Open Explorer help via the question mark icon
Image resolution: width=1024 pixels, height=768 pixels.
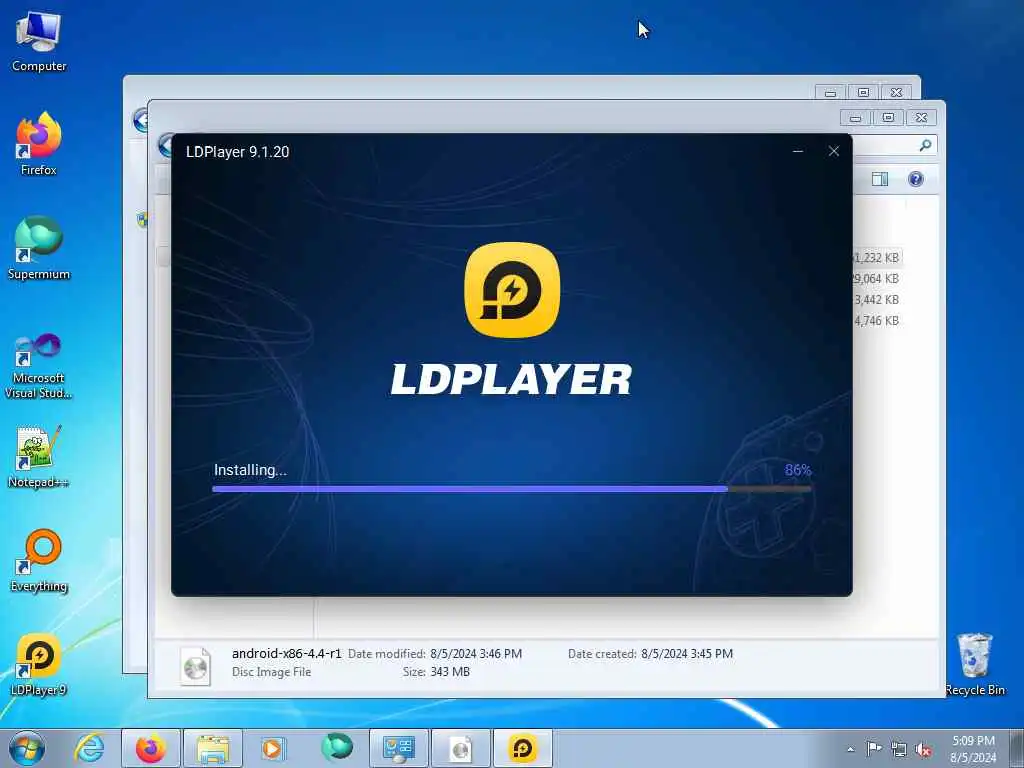point(916,179)
